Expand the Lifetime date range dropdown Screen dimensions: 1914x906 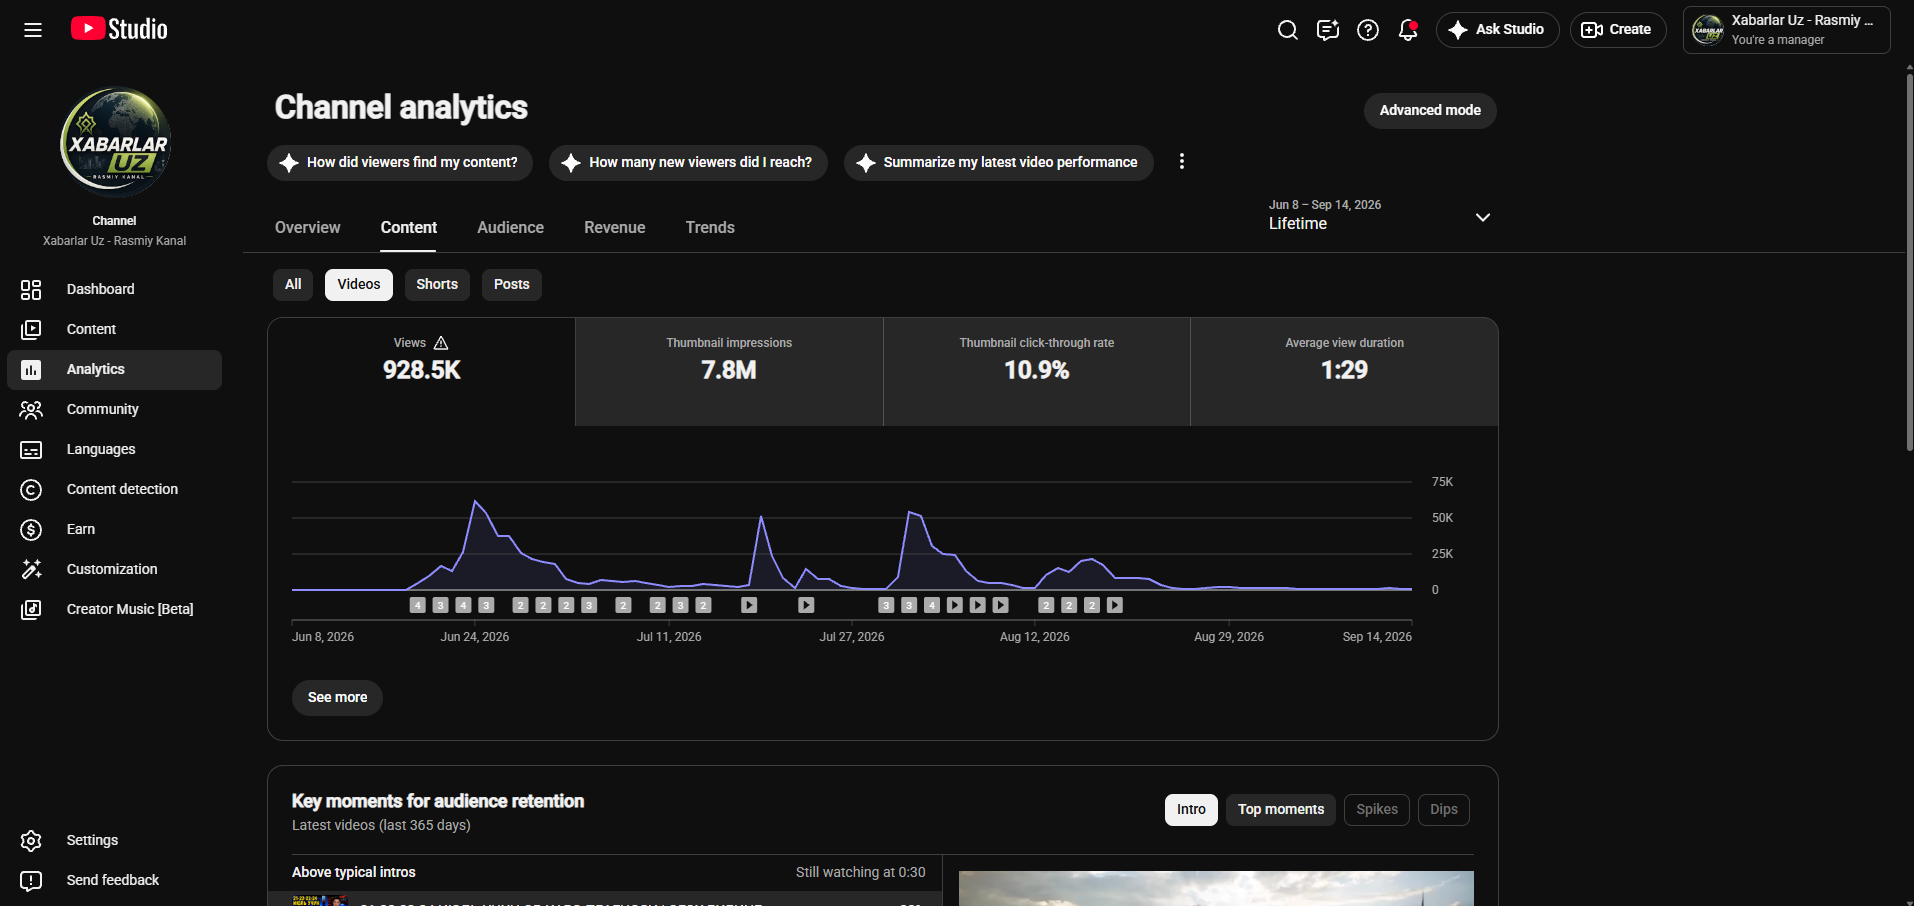1380,216
